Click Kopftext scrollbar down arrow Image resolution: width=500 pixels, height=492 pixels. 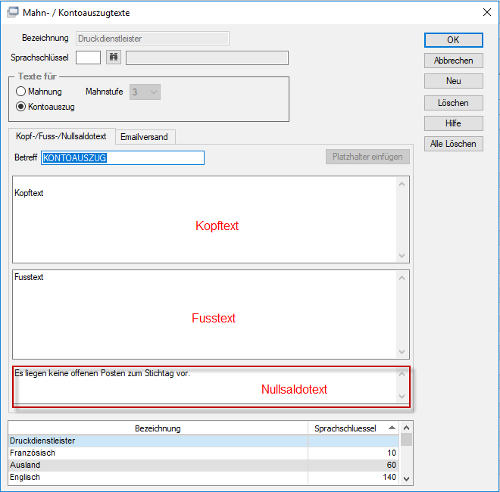(402, 256)
